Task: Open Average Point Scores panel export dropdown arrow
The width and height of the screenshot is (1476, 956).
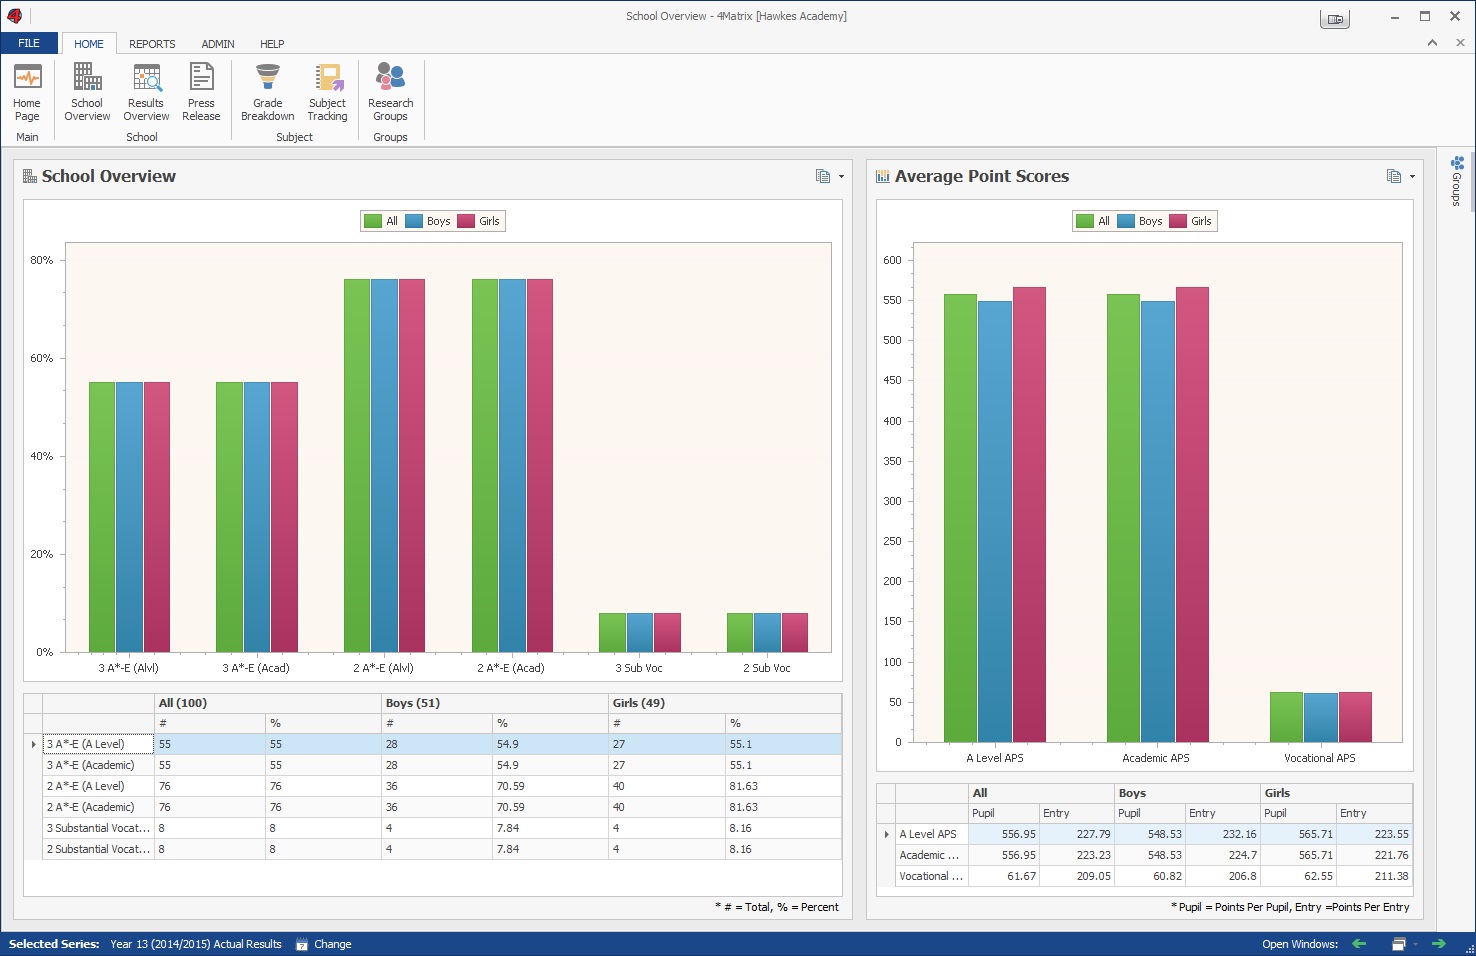Action: coord(1412,177)
